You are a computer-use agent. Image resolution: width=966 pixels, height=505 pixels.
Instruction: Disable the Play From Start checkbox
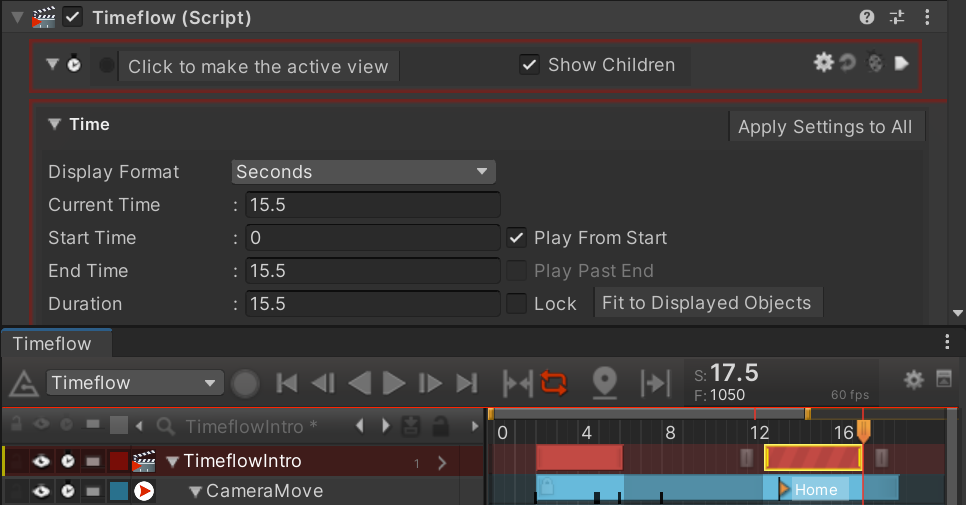tap(516, 238)
